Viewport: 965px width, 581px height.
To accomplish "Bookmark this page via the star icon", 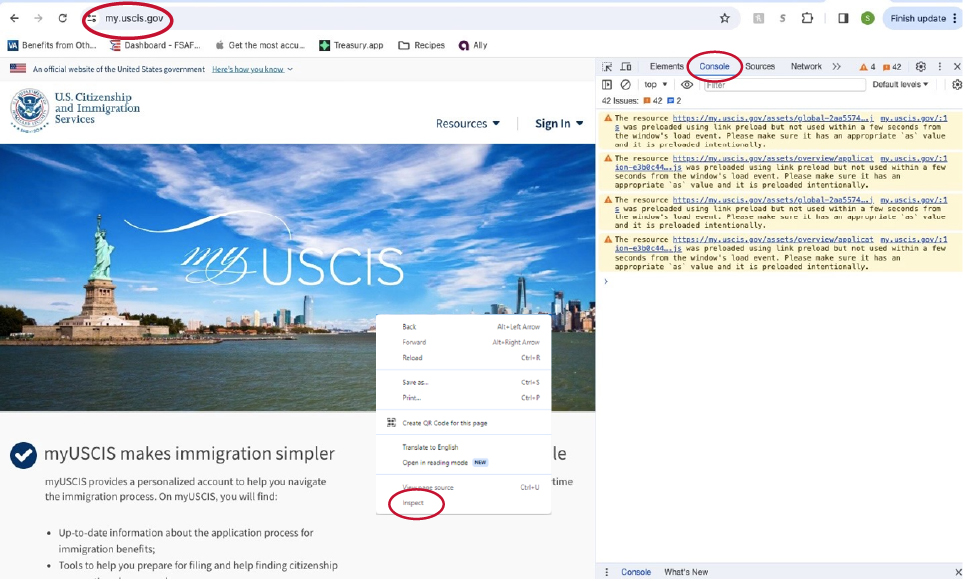I will point(724,17).
